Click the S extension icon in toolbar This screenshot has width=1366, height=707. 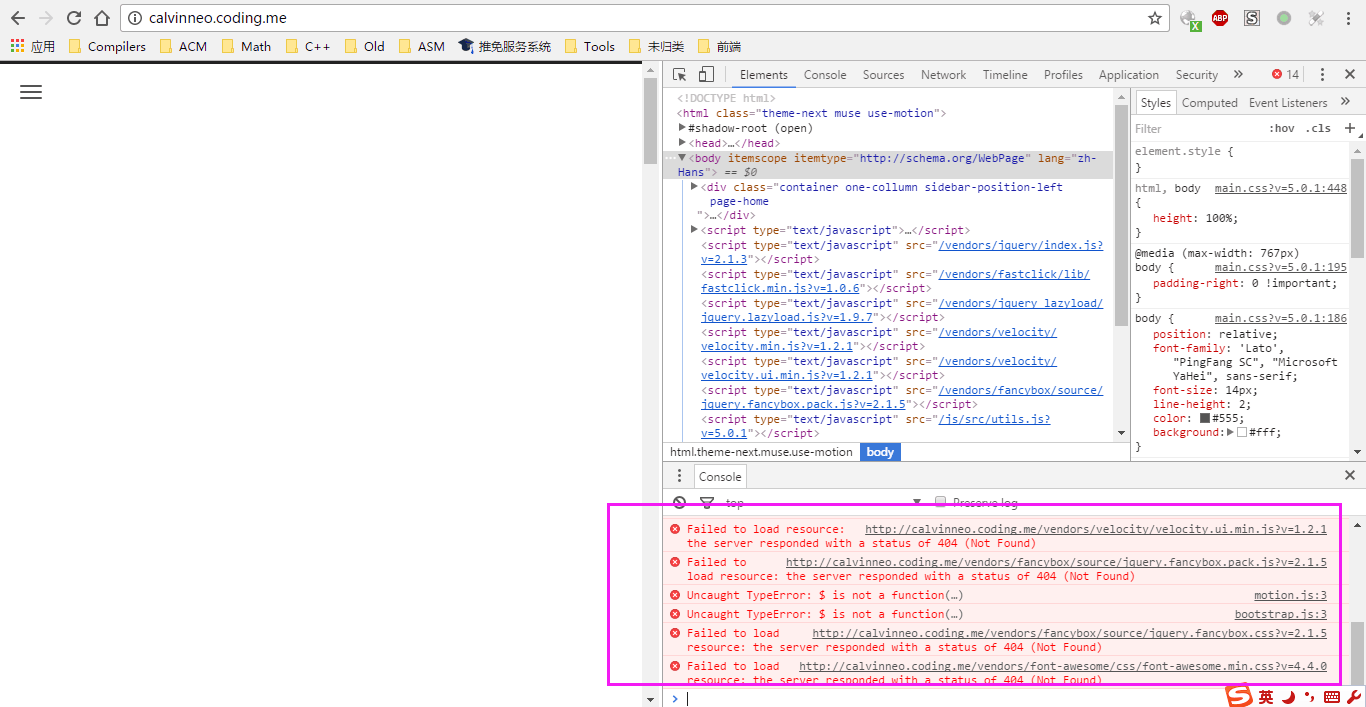point(1252,18)
